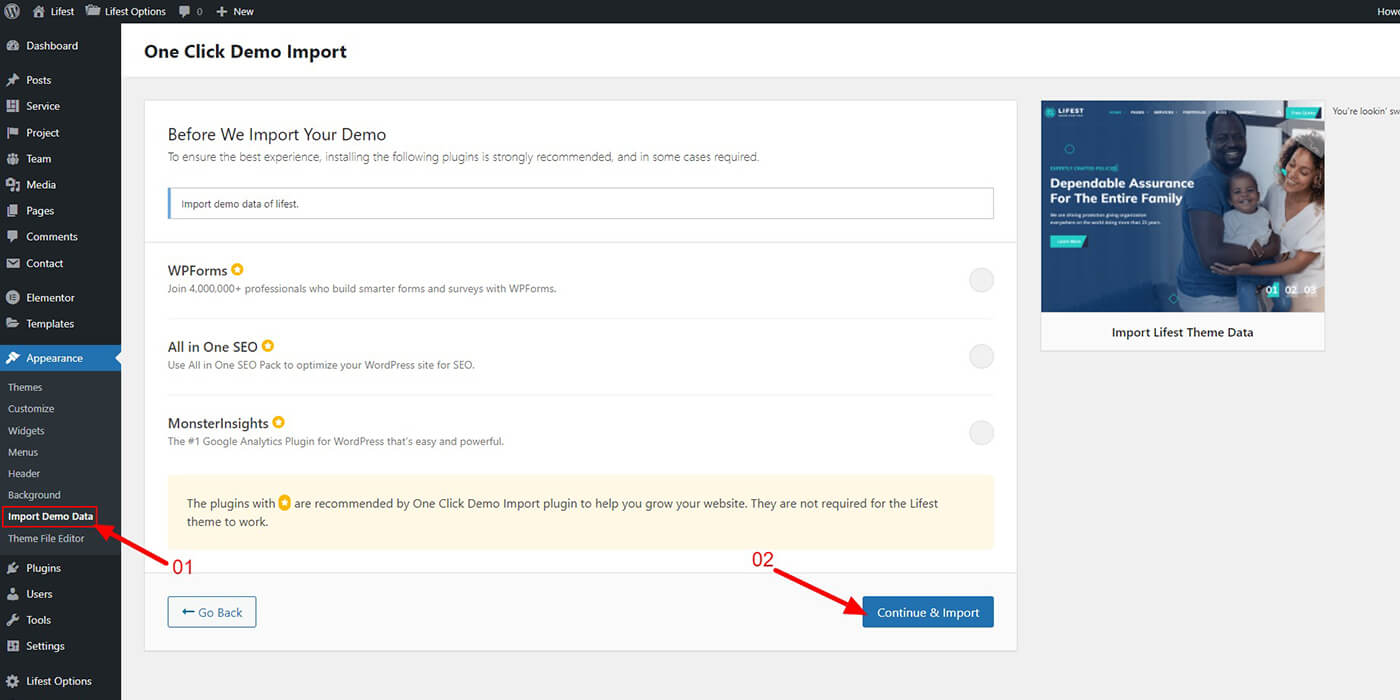Click the 'One Click Demo Import' page title

coord(245,51)
